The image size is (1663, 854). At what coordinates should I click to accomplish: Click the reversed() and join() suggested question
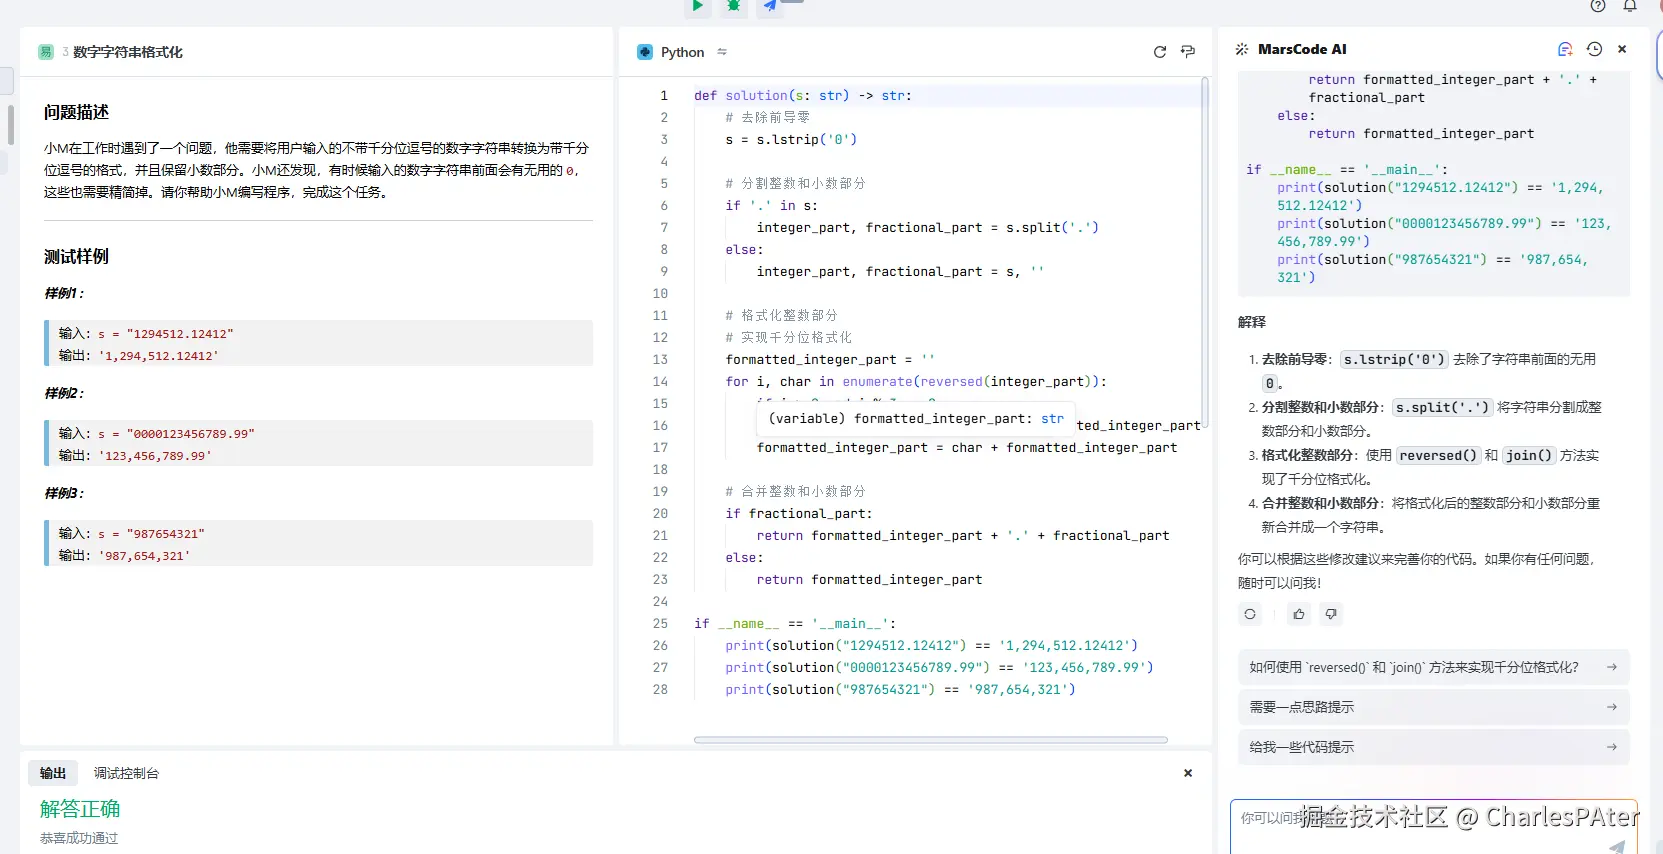coord(1433,667)
